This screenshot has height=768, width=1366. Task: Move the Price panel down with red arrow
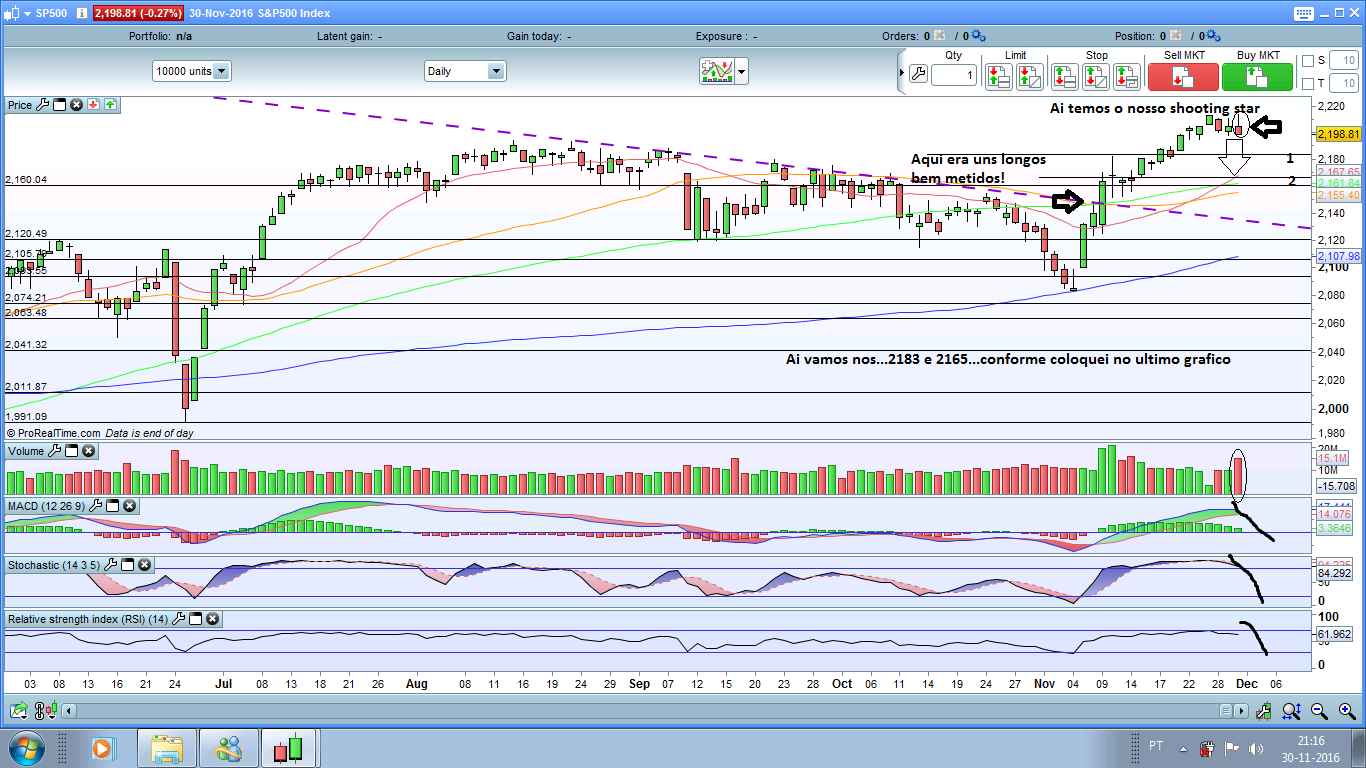pos(93,104)
